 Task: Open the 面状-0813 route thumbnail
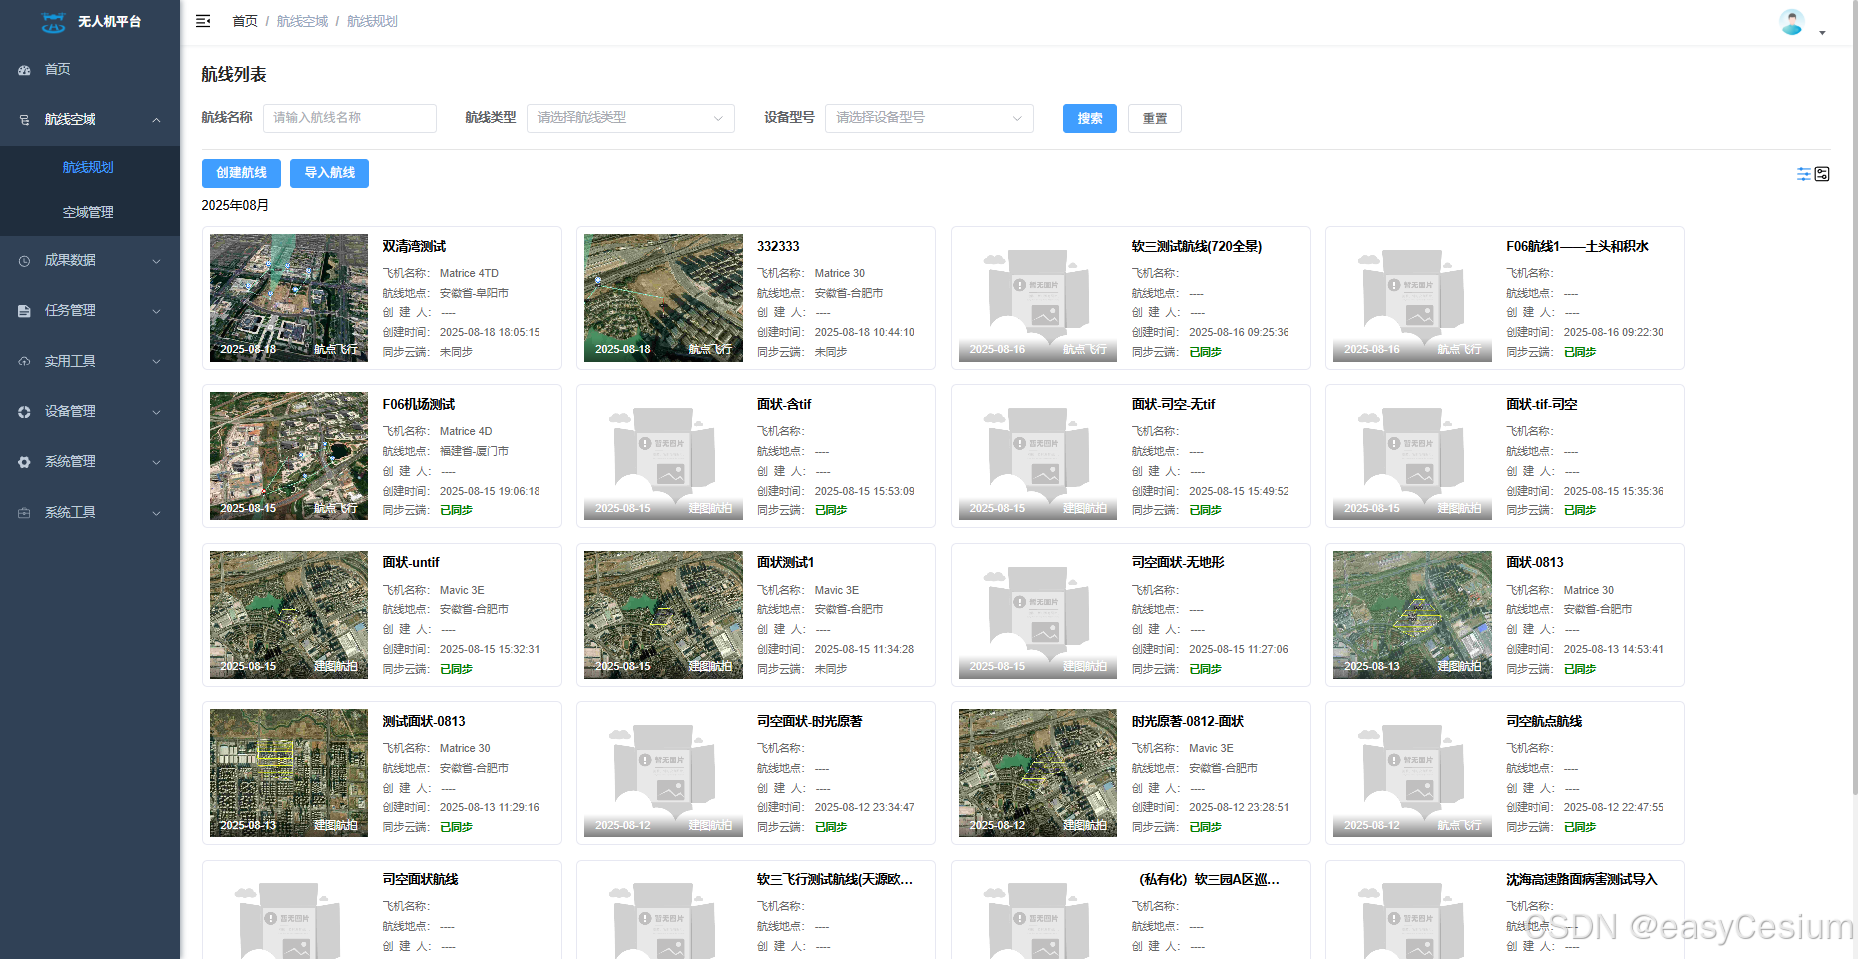pos(1412,615)
